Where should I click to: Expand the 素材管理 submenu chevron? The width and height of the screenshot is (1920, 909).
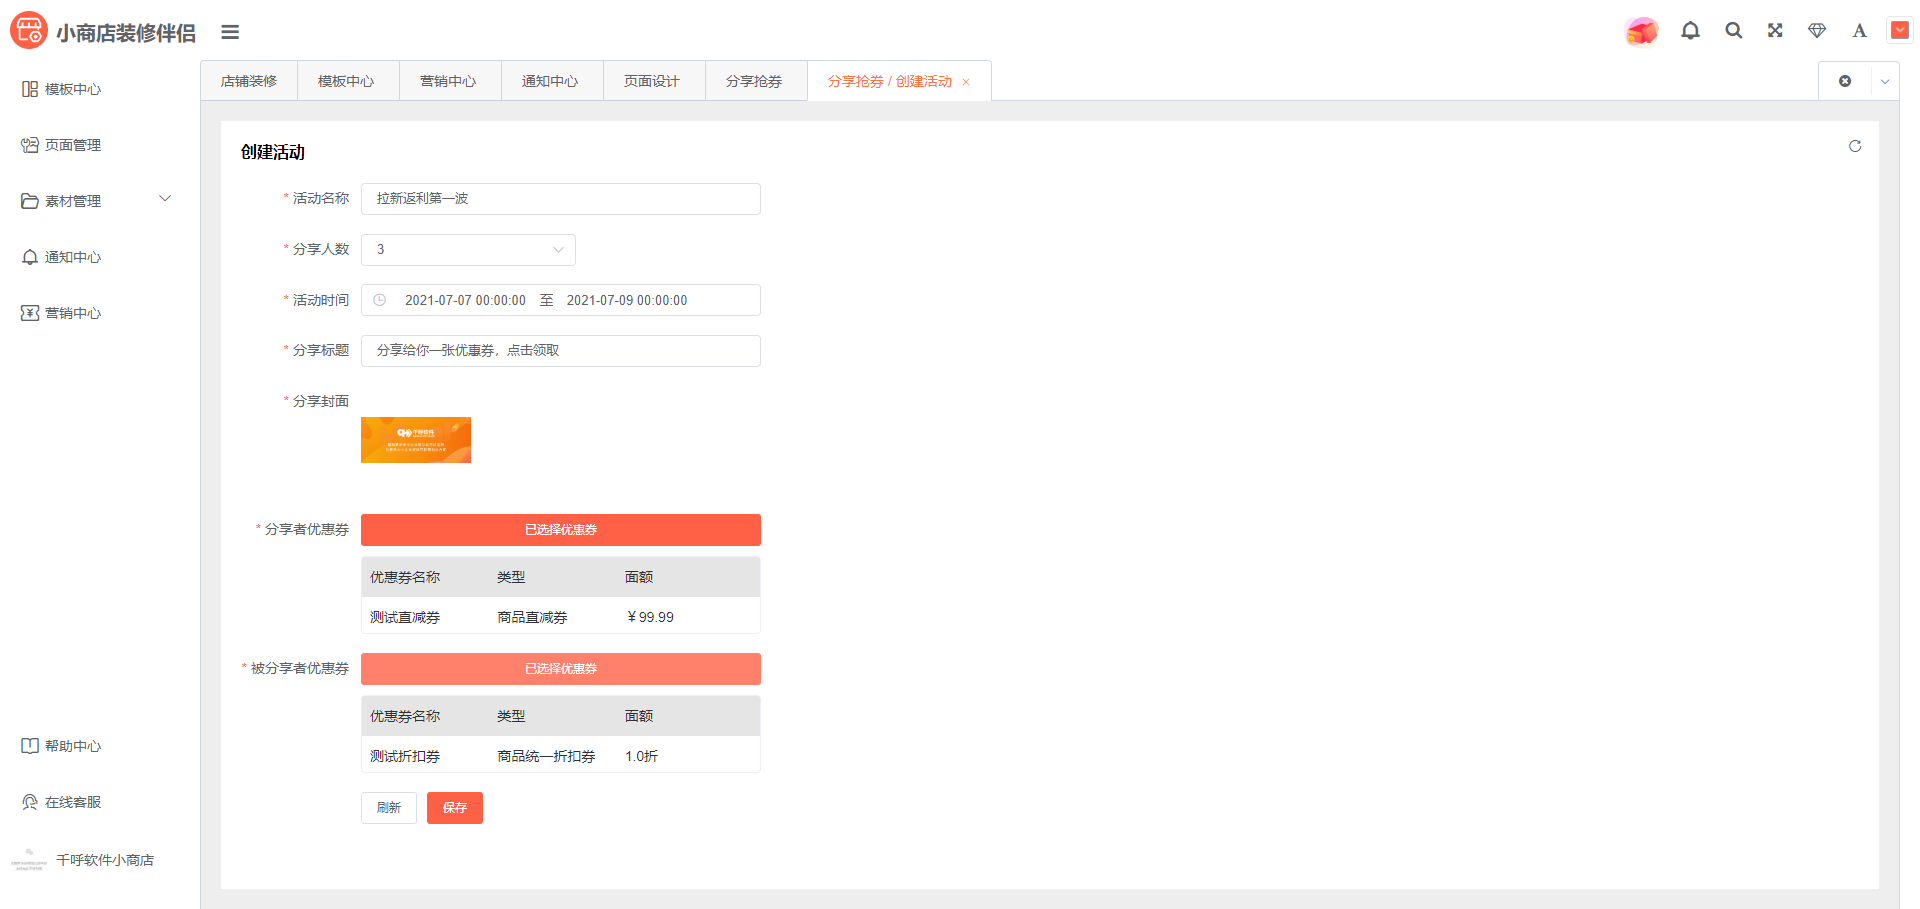tap(165, 199)
